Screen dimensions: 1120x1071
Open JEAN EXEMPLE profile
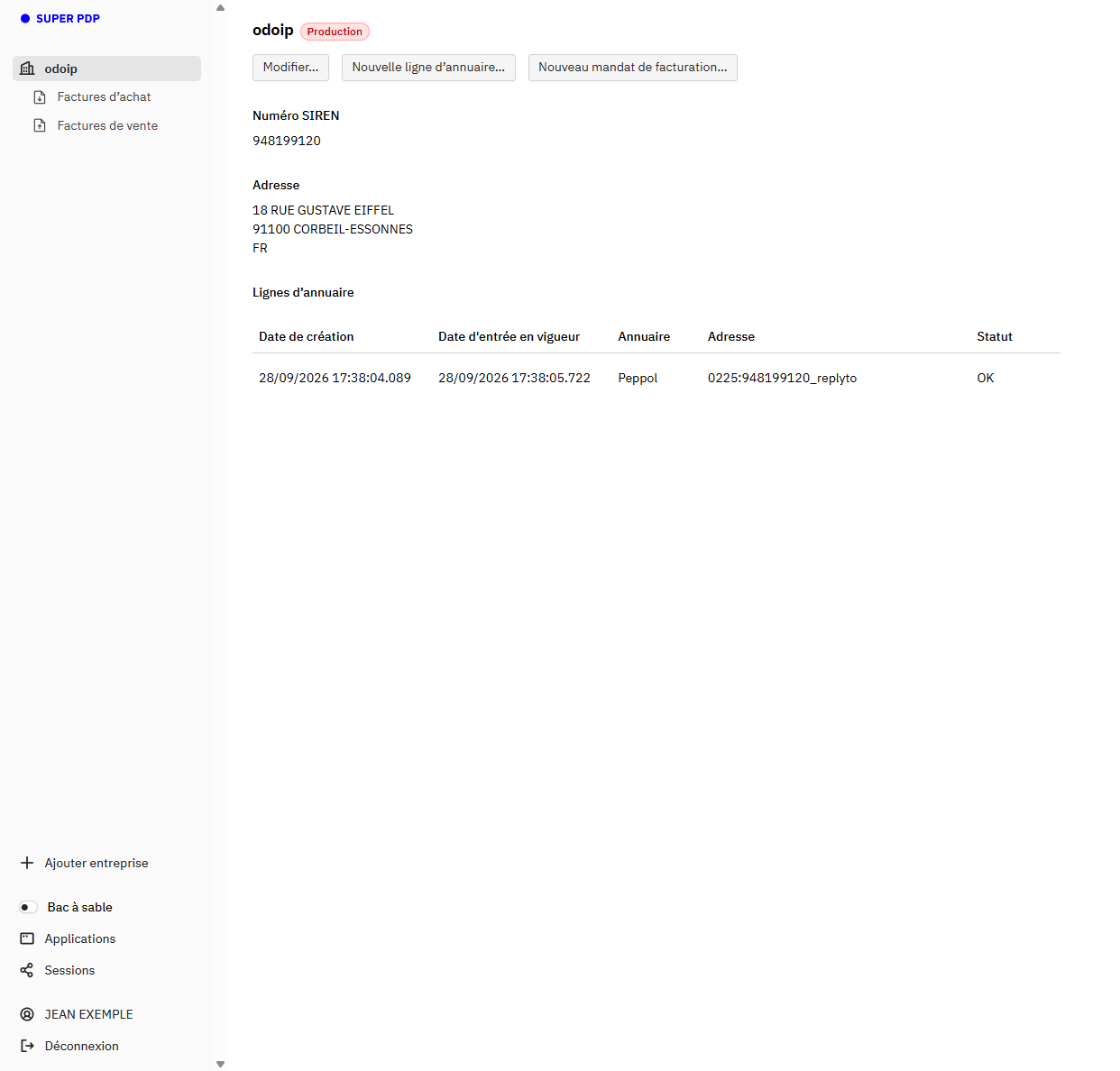click(x=89, y=1015)
